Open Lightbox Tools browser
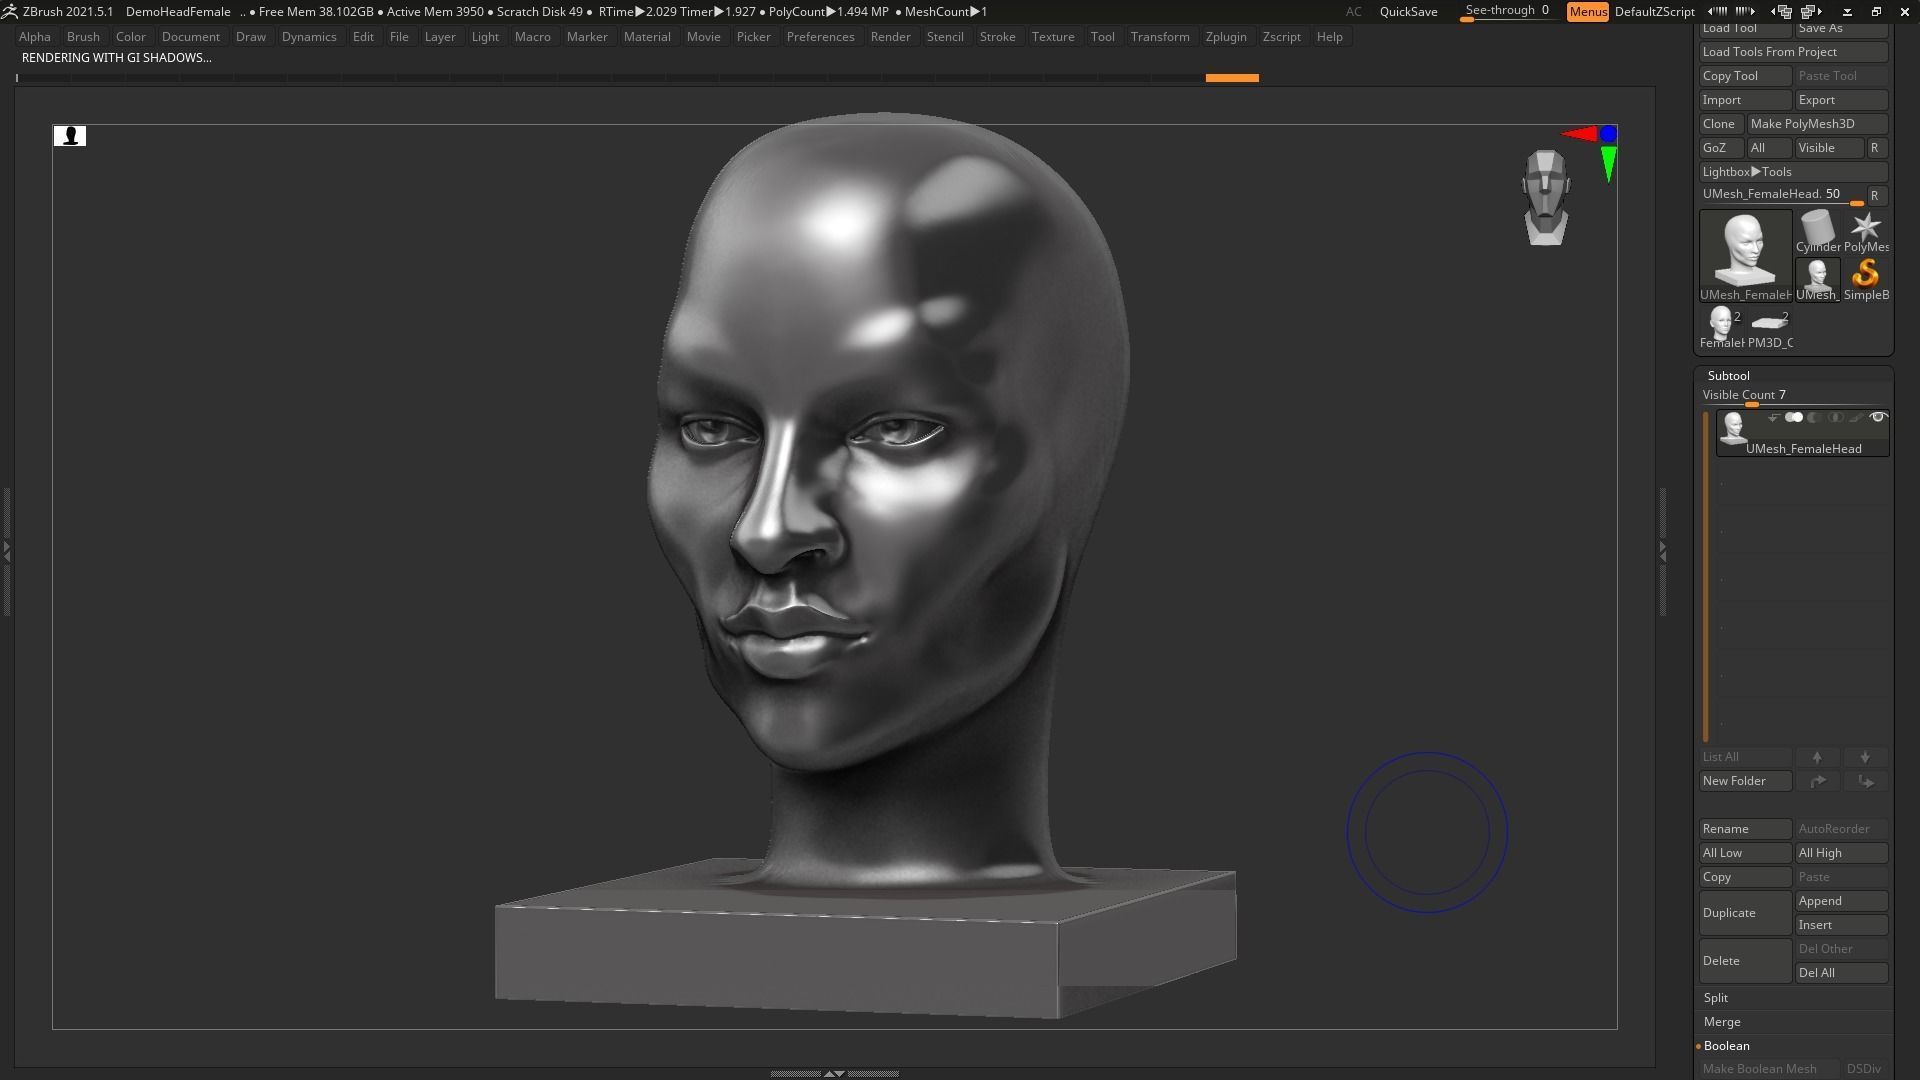This screenshot has height=1080, width=1920. [1793, 172]
